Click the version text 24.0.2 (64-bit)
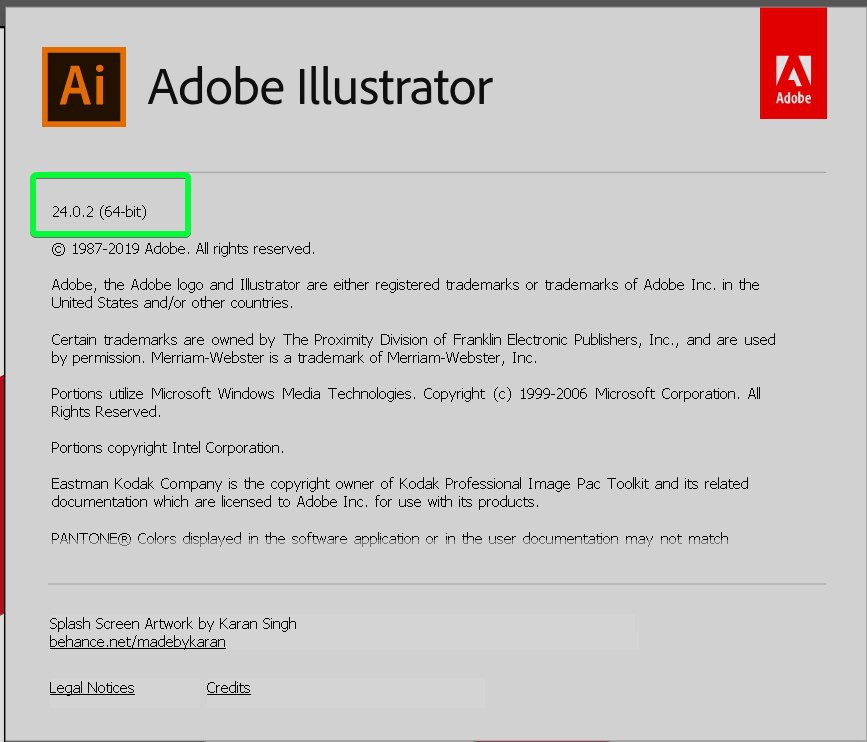This screenshot has width=867, height=742. pyautogui.click(x=100, y=212)
